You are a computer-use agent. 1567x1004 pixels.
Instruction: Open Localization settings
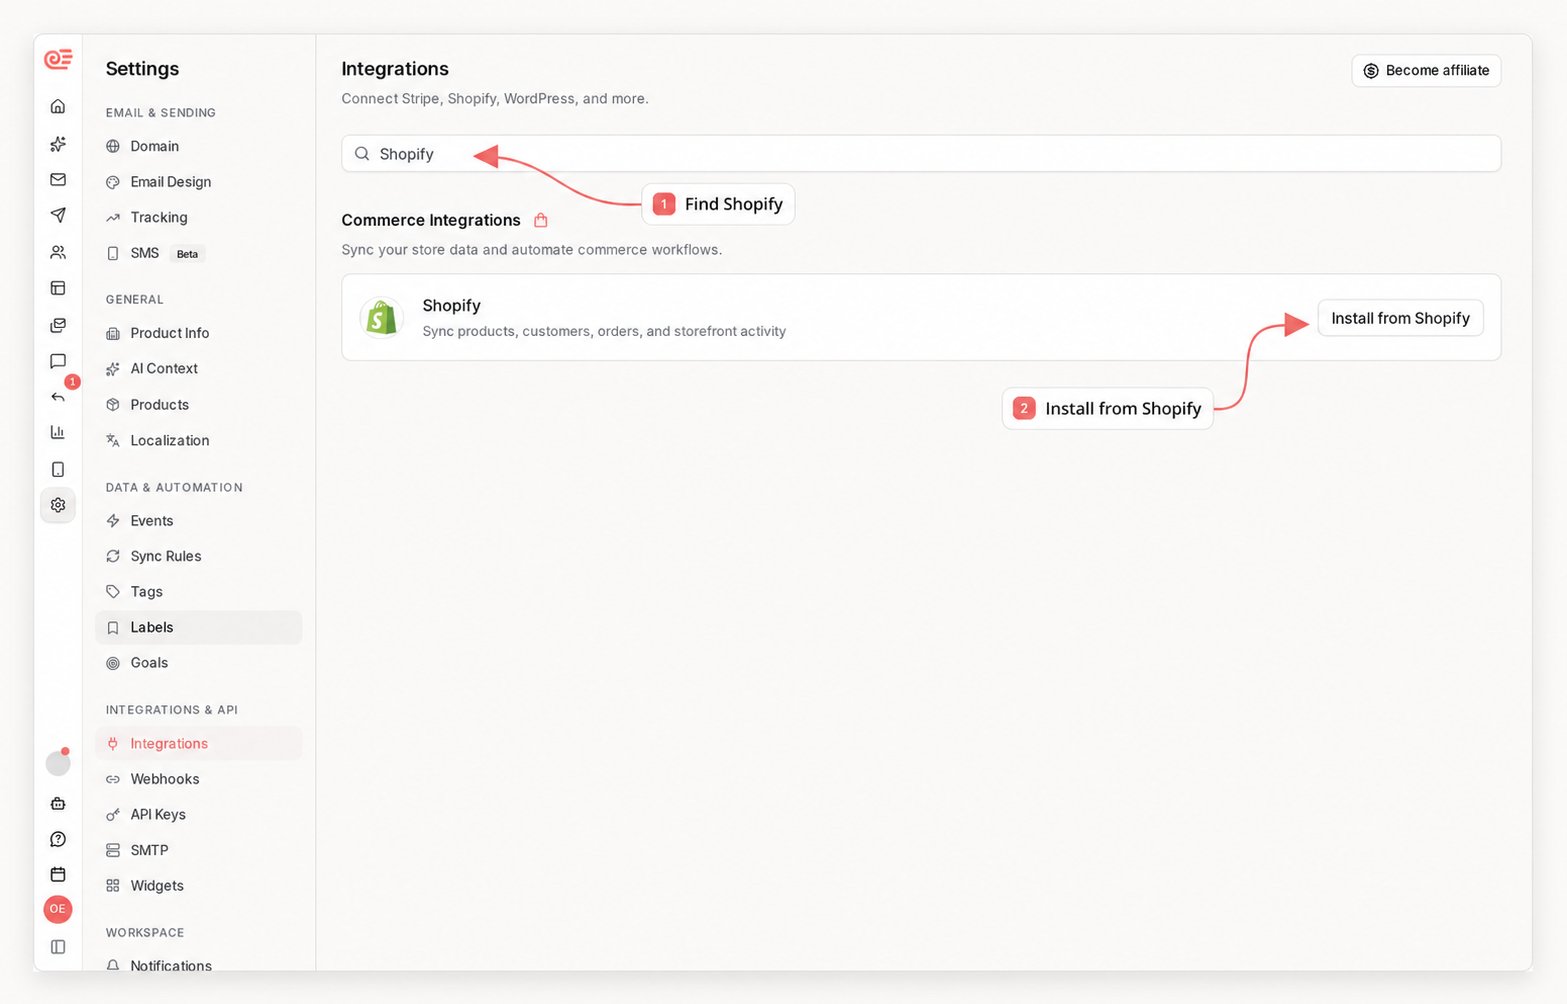pyautogui.click(x=199, y=440)
